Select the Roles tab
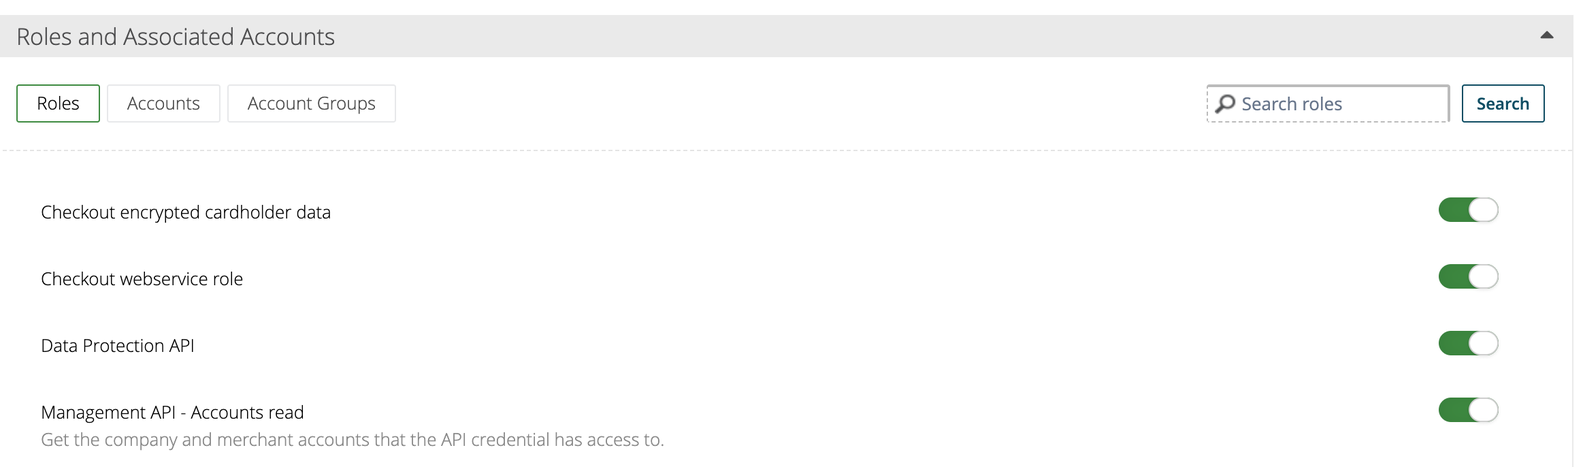Screen dimensions: 1583x467 (x=58, y=103)
